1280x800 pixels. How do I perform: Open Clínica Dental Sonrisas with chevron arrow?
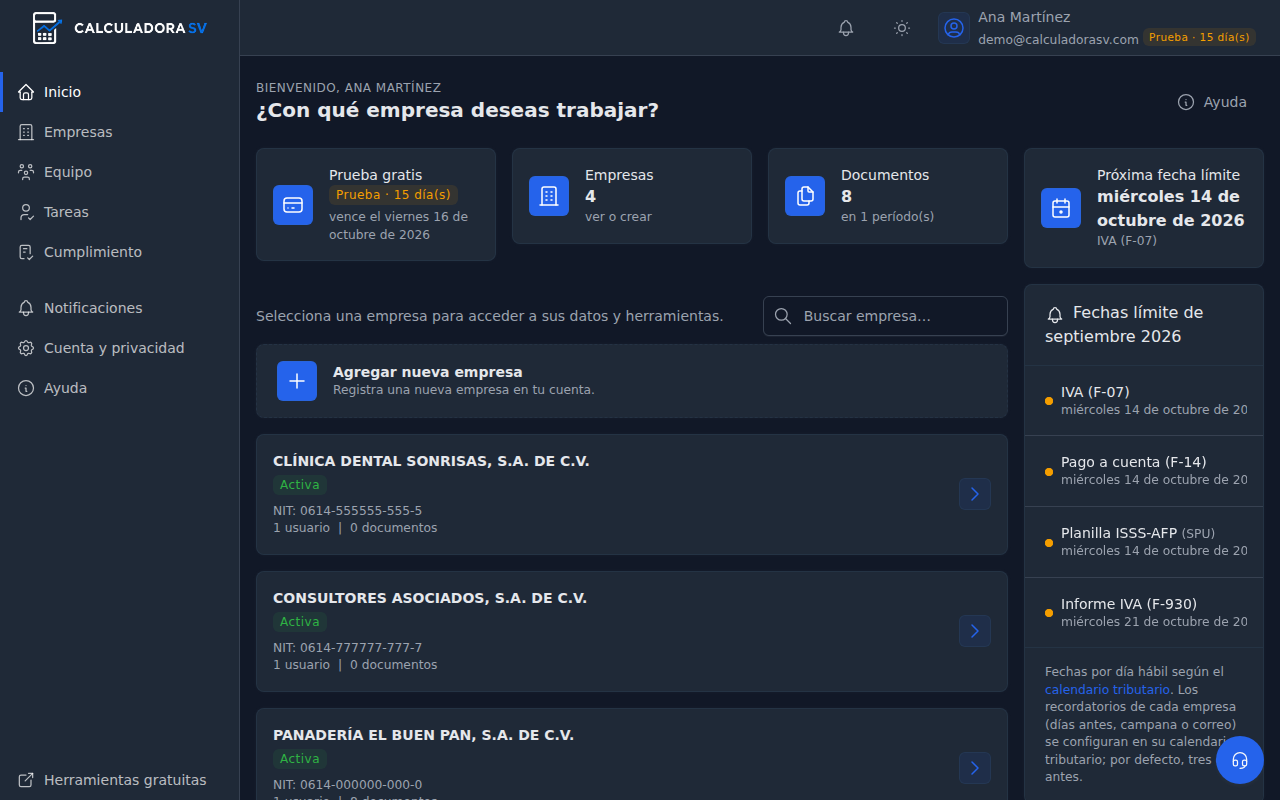[x=975, y=494]
